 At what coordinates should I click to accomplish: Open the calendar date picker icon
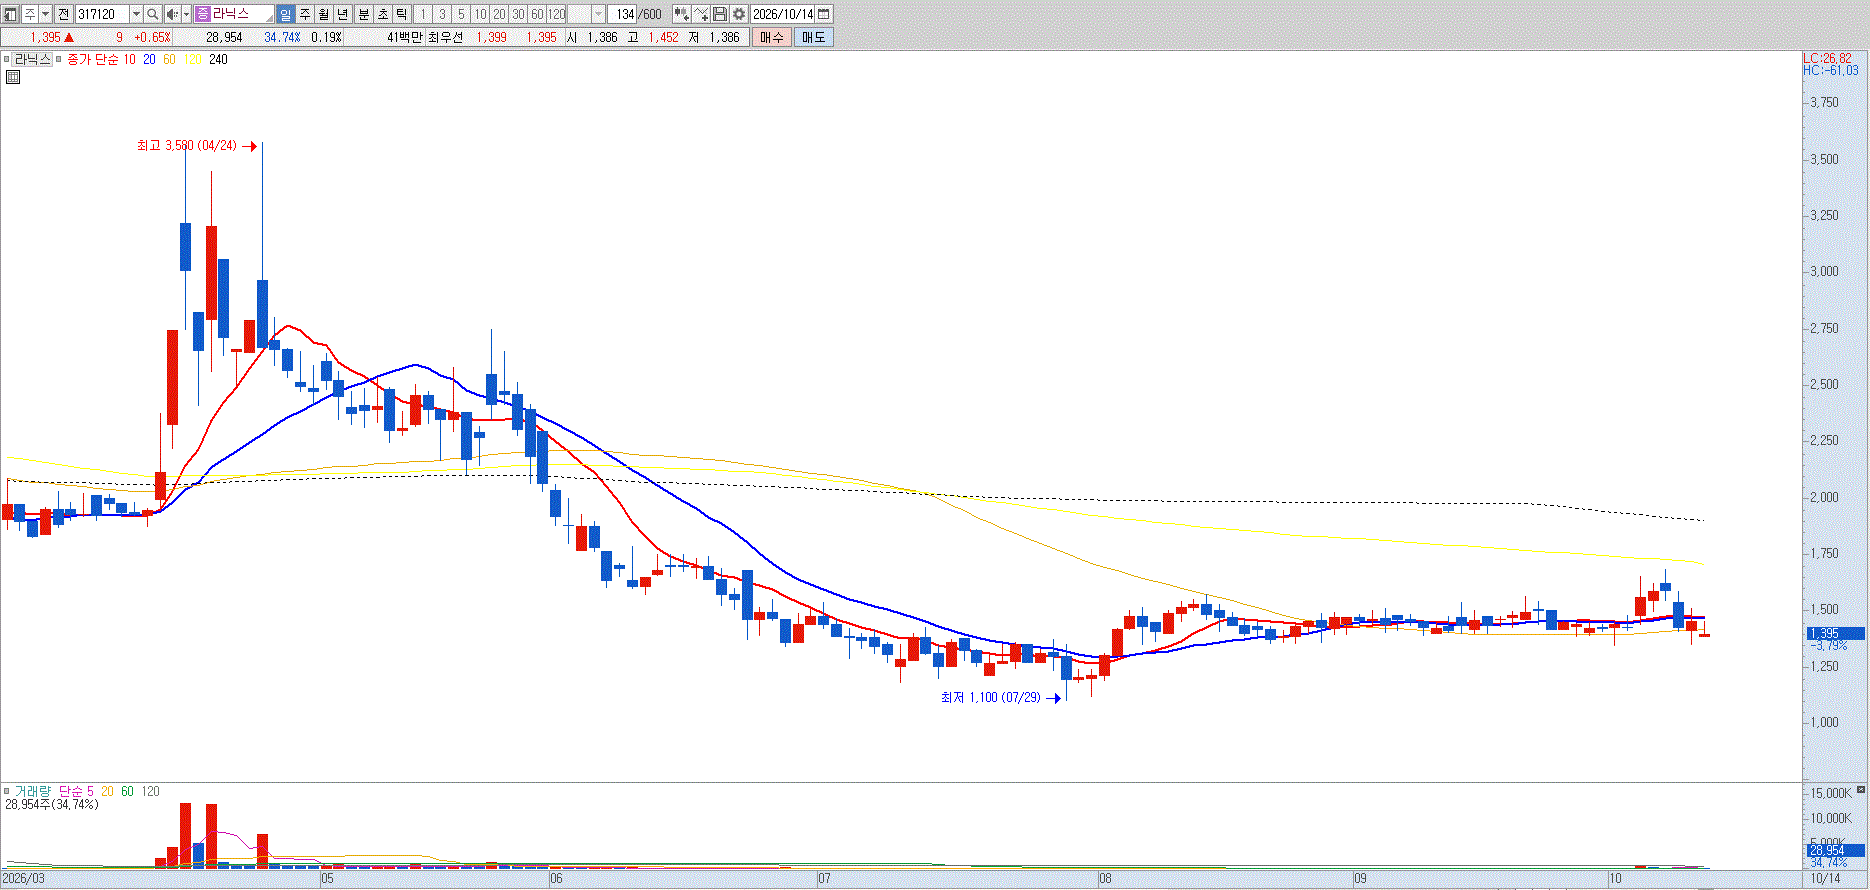tap(824, 14)
